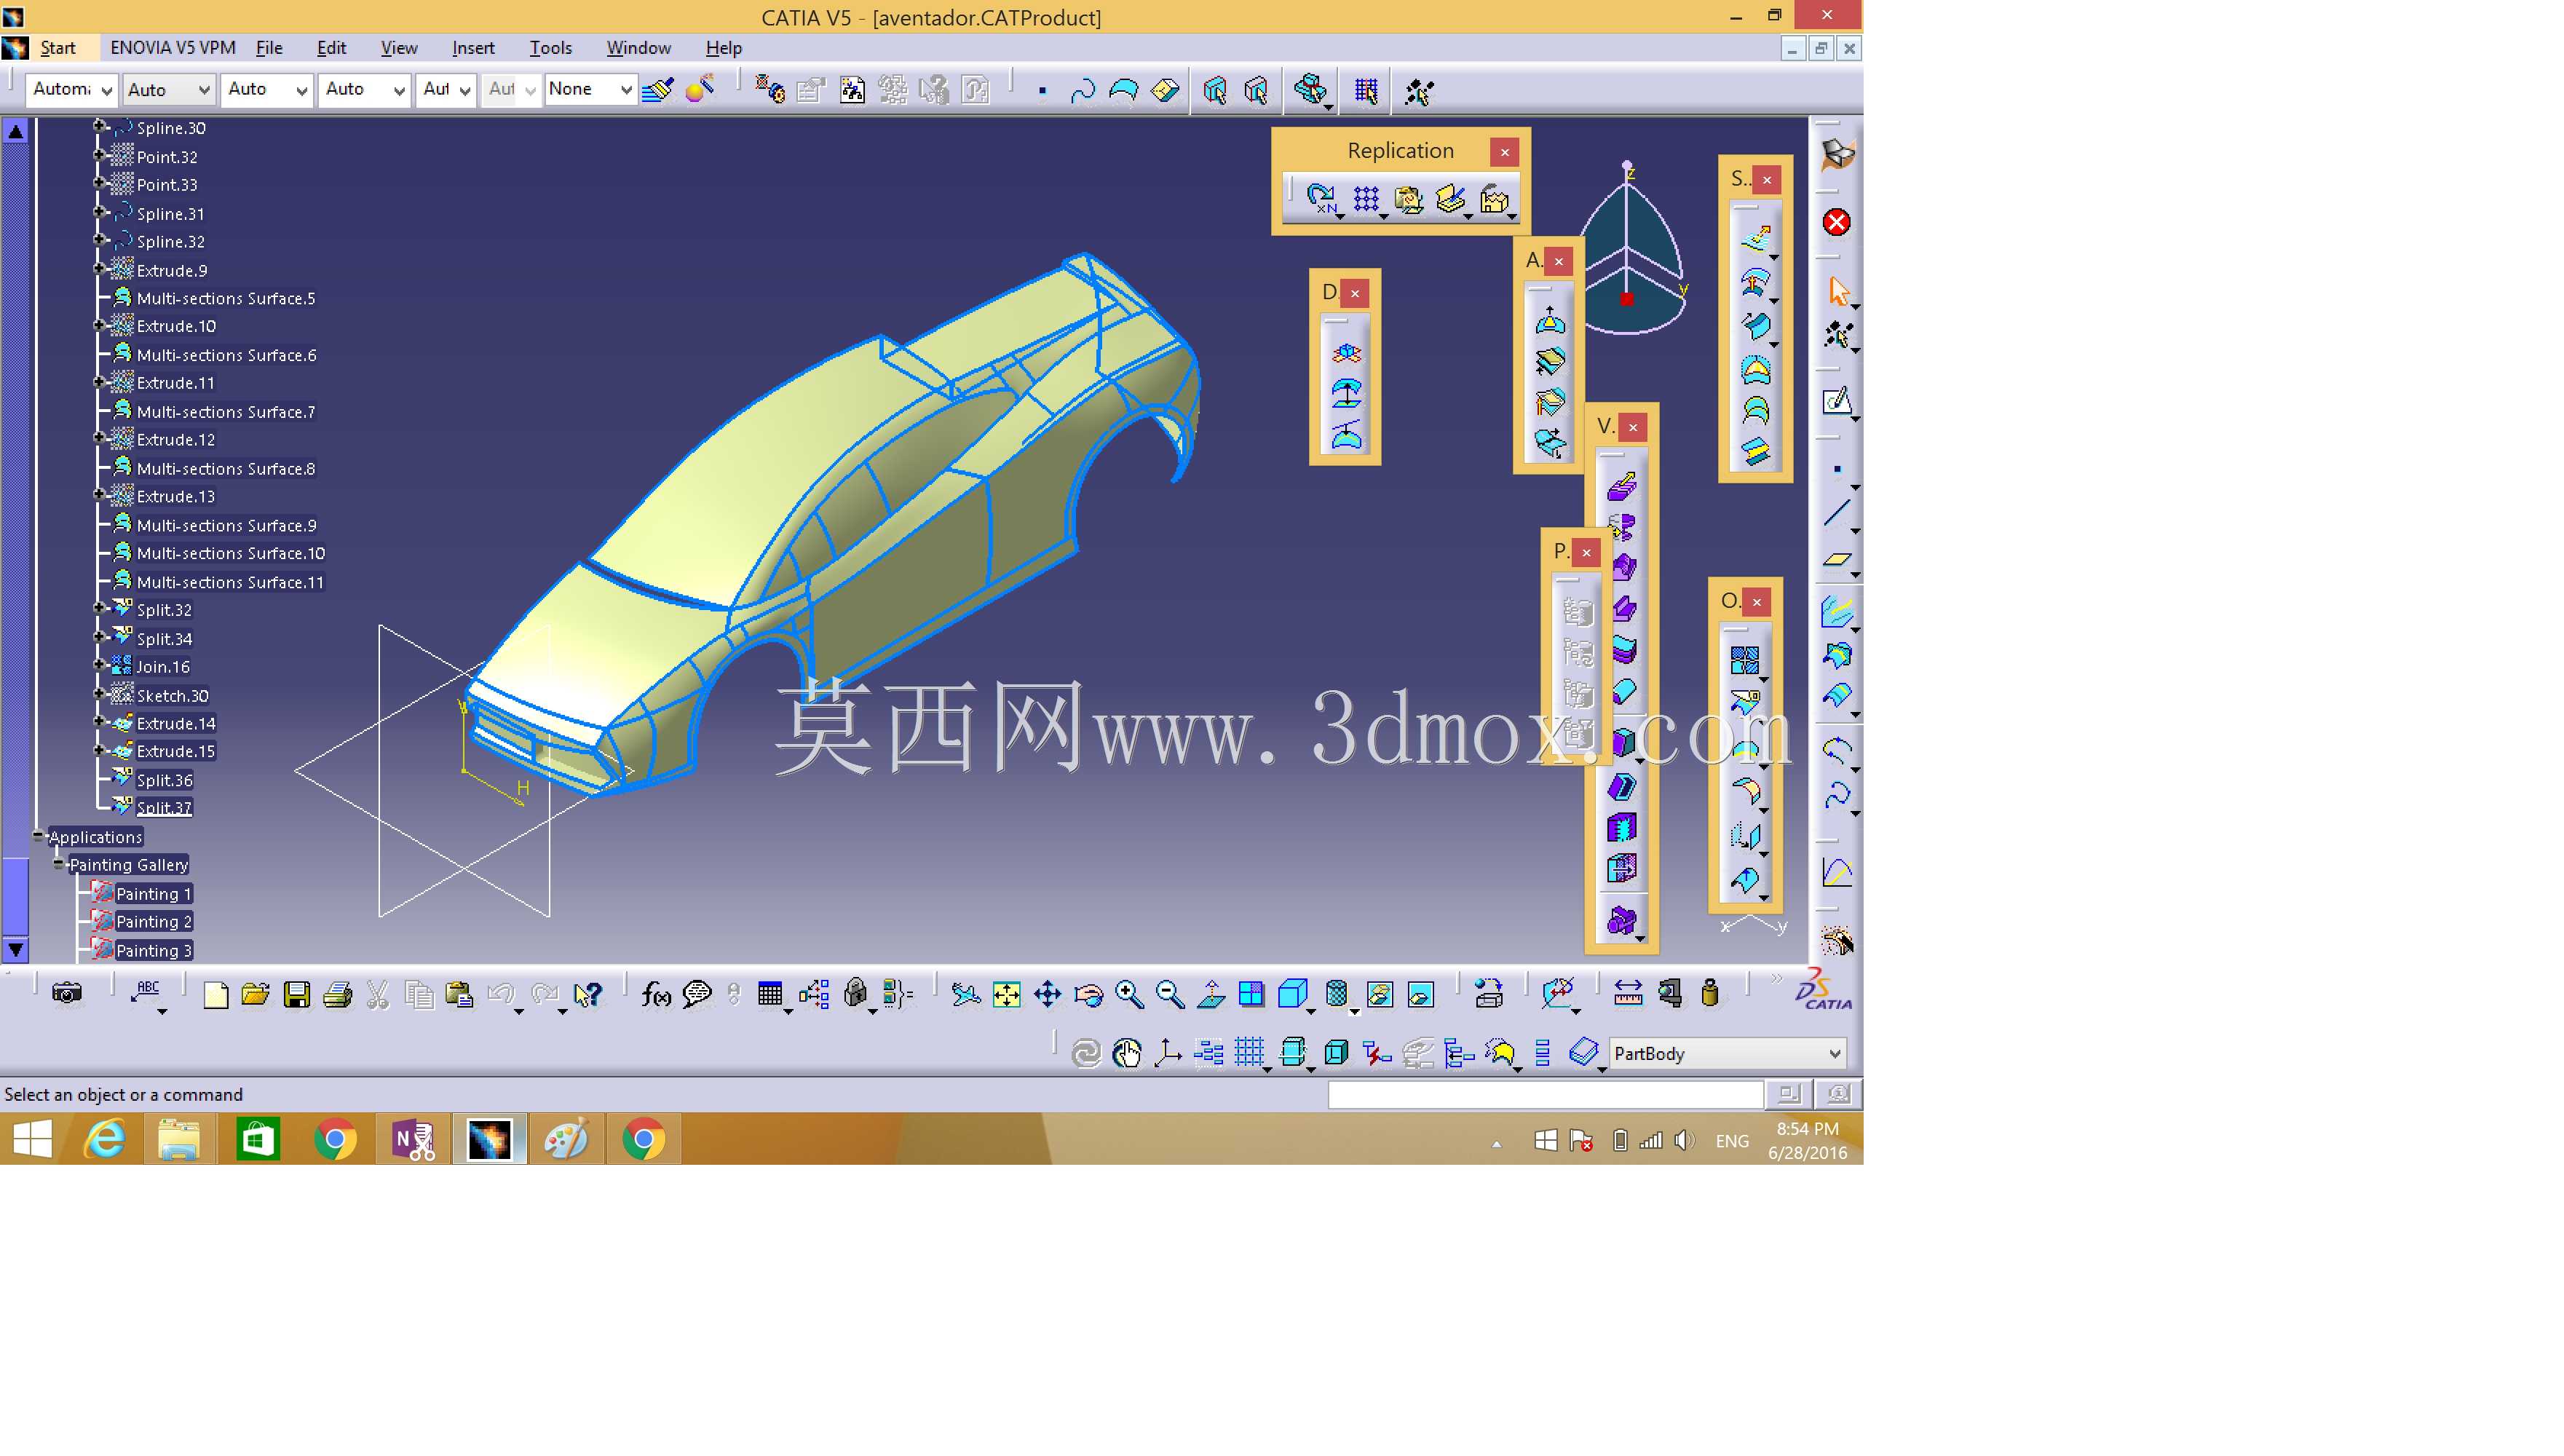Image resolution: width=2564 pixels, height=1456 pixels.
Task: Click the Split icon in O. toolbar
Action: pos(1745,703)
